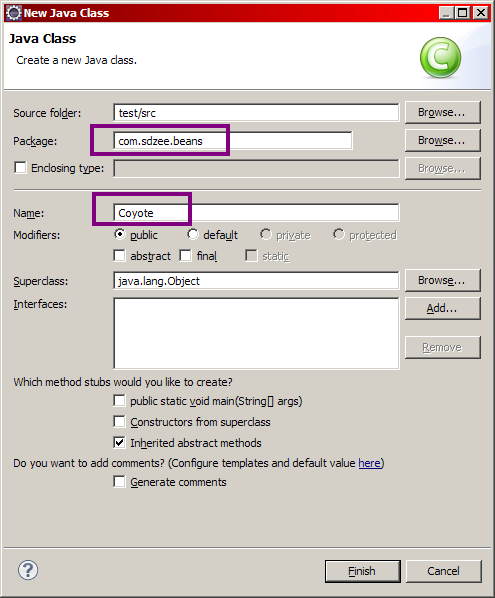Browse for the superclass
The height and width of the screenshot is (598, 495).
tap(442, 280)
